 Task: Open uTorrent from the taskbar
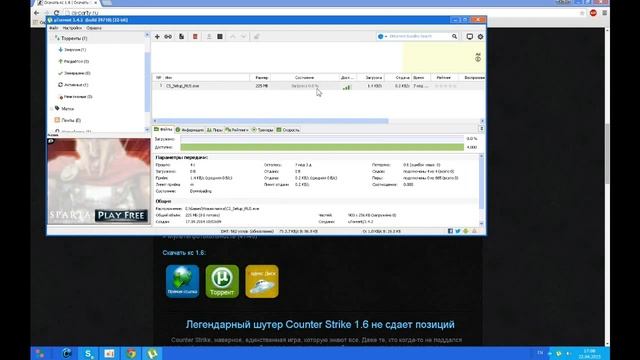point(153,353)
